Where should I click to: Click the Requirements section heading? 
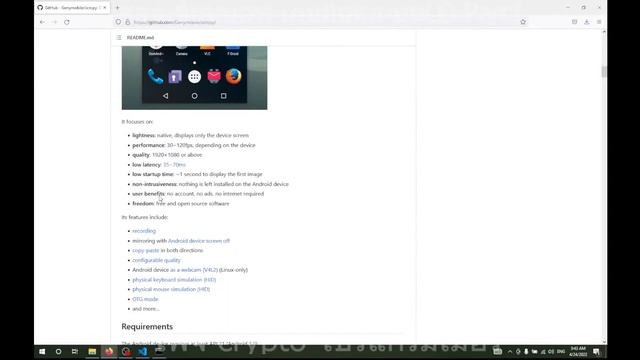coord(147,327)
